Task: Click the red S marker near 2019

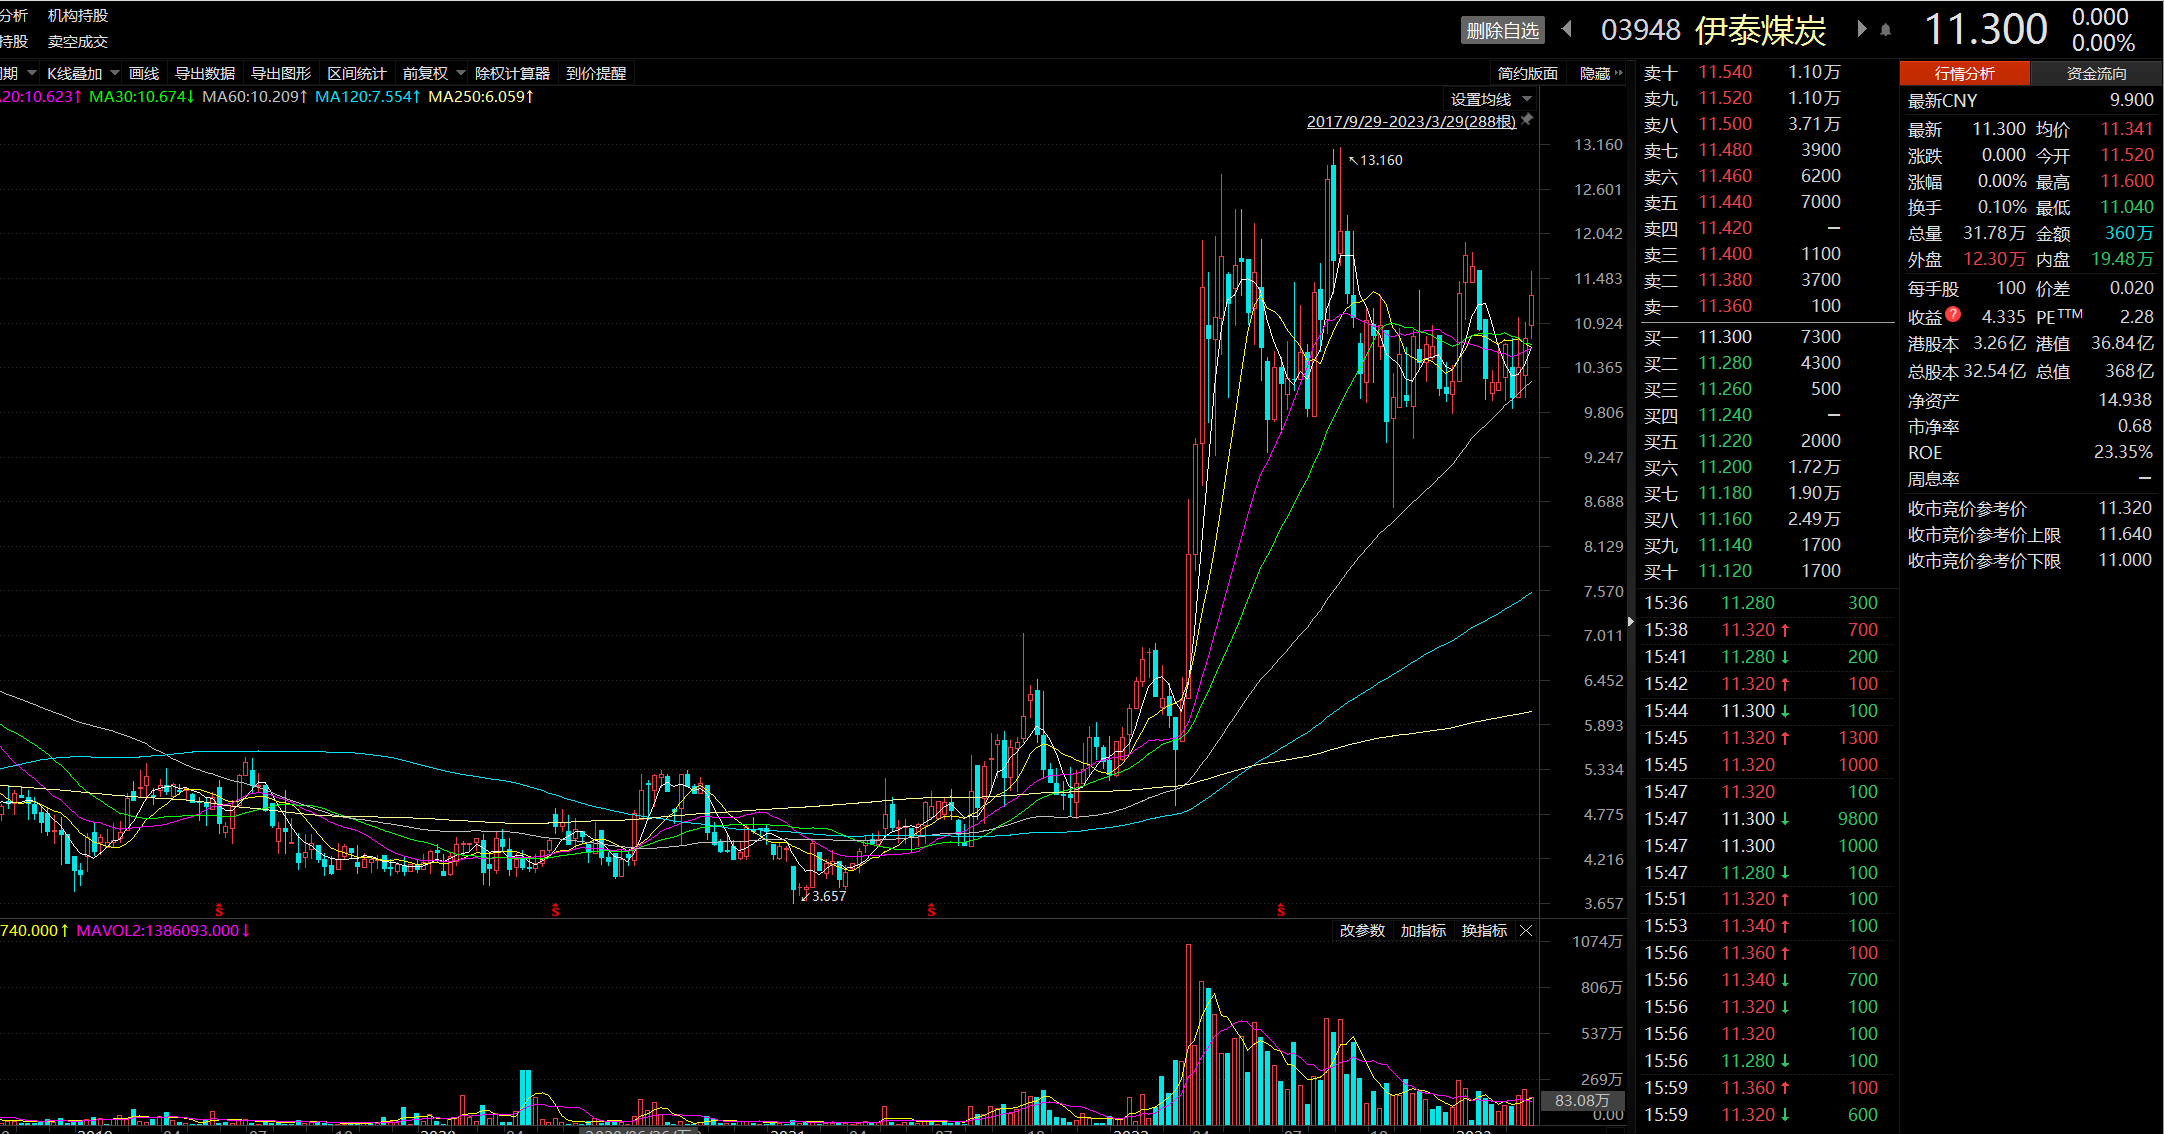Action: point(219,910)
